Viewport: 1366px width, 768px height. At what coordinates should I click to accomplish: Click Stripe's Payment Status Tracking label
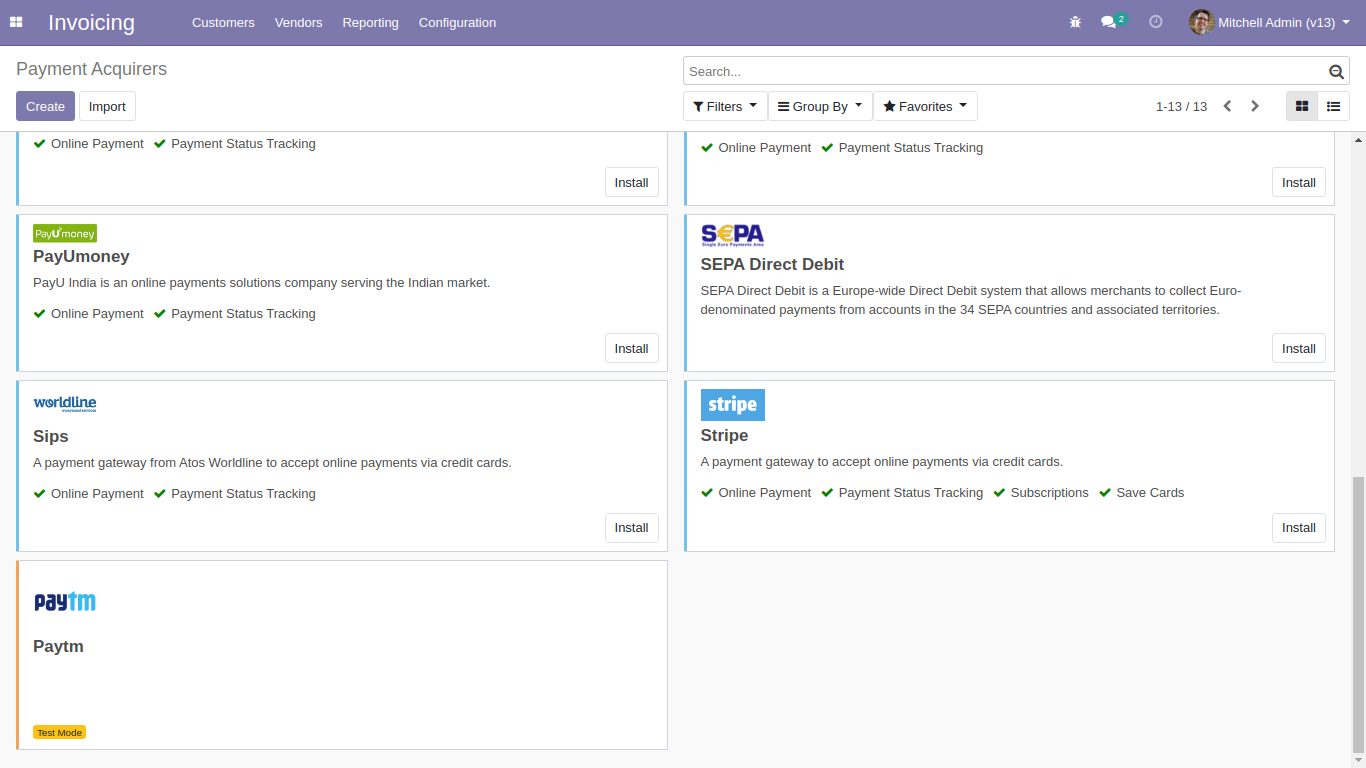(910, 492)
